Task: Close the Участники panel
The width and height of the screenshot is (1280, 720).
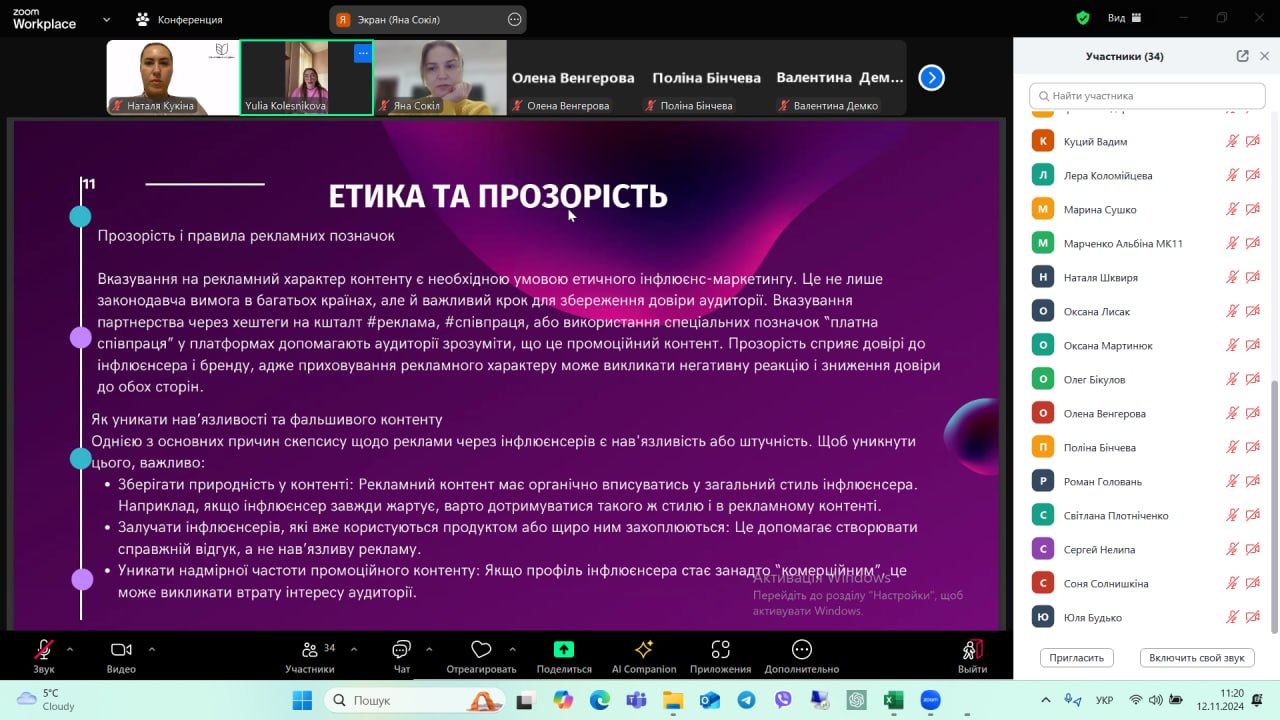Action: 1265,56
